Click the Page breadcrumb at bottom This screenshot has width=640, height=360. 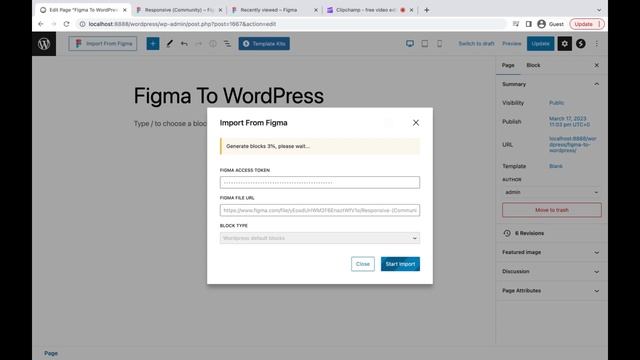click(x=51, y=353)
